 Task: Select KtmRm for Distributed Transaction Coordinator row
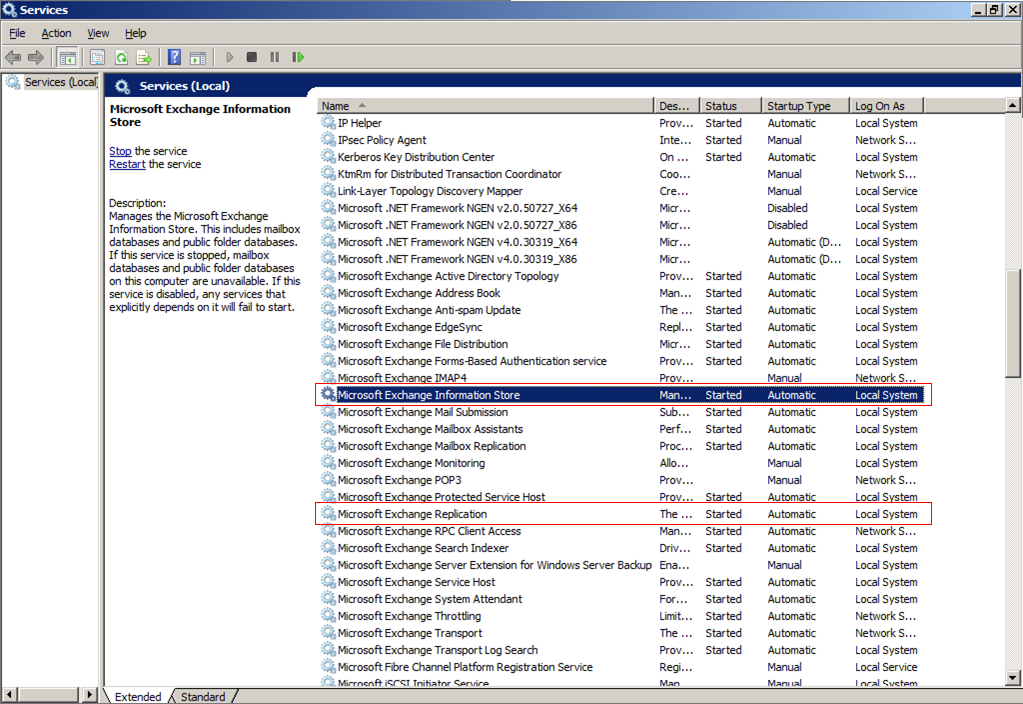pos(622,174)
